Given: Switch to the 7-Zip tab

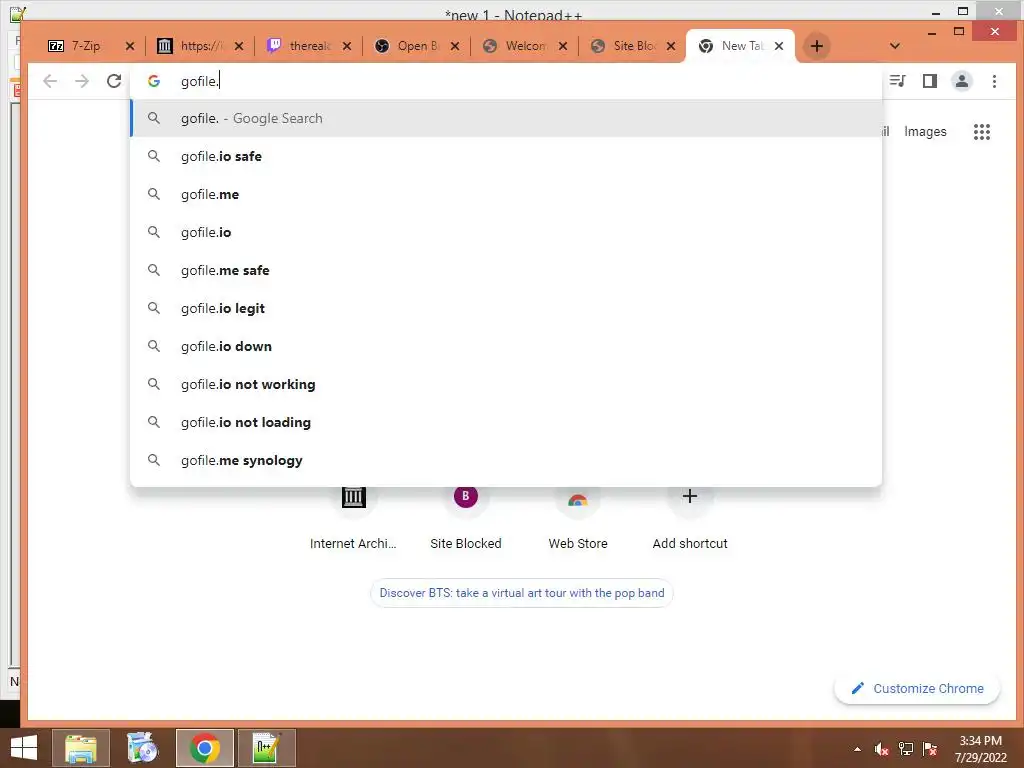Looking at the screenshot, I should (x=85, y=46).
